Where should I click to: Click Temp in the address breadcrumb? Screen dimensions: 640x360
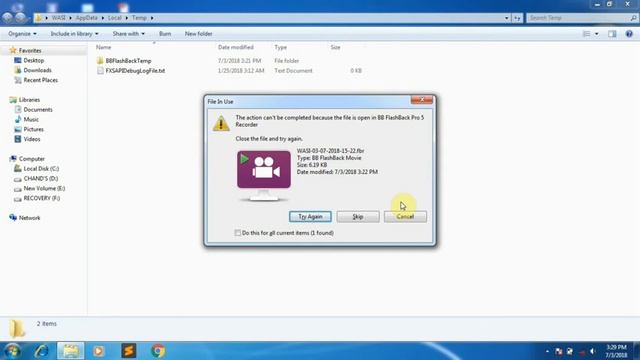139,18
